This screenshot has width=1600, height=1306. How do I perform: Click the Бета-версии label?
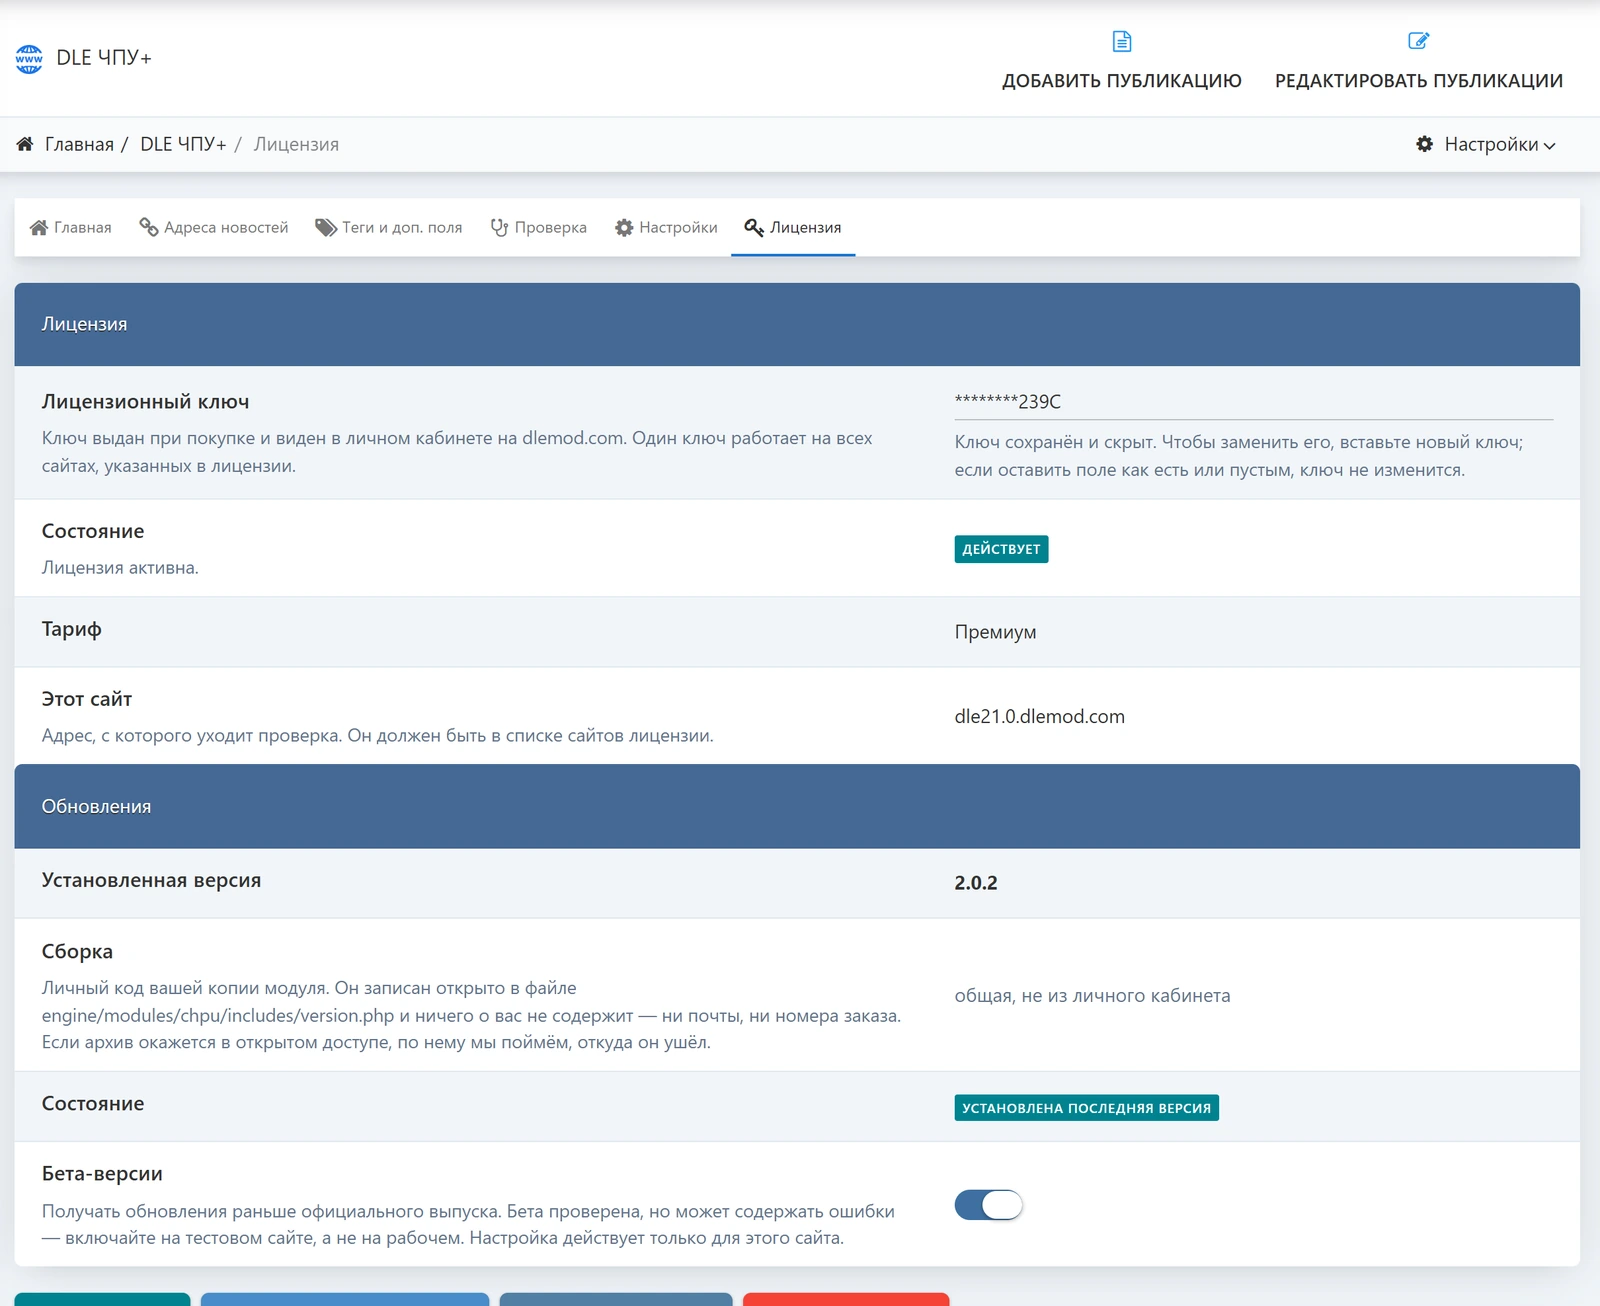click(102, 1174)
